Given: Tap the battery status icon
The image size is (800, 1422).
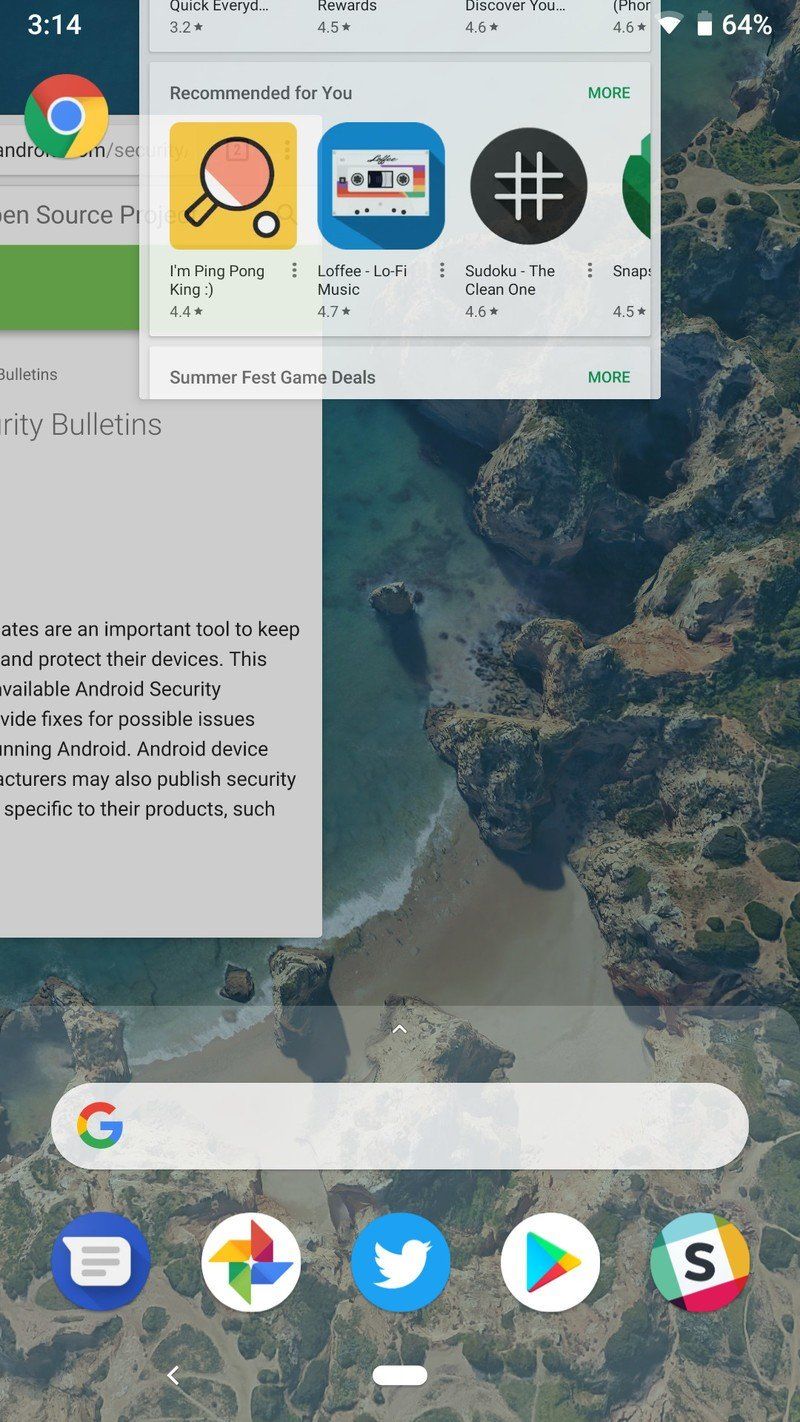Looking at the screenshot, I should [x=704, y=24].
